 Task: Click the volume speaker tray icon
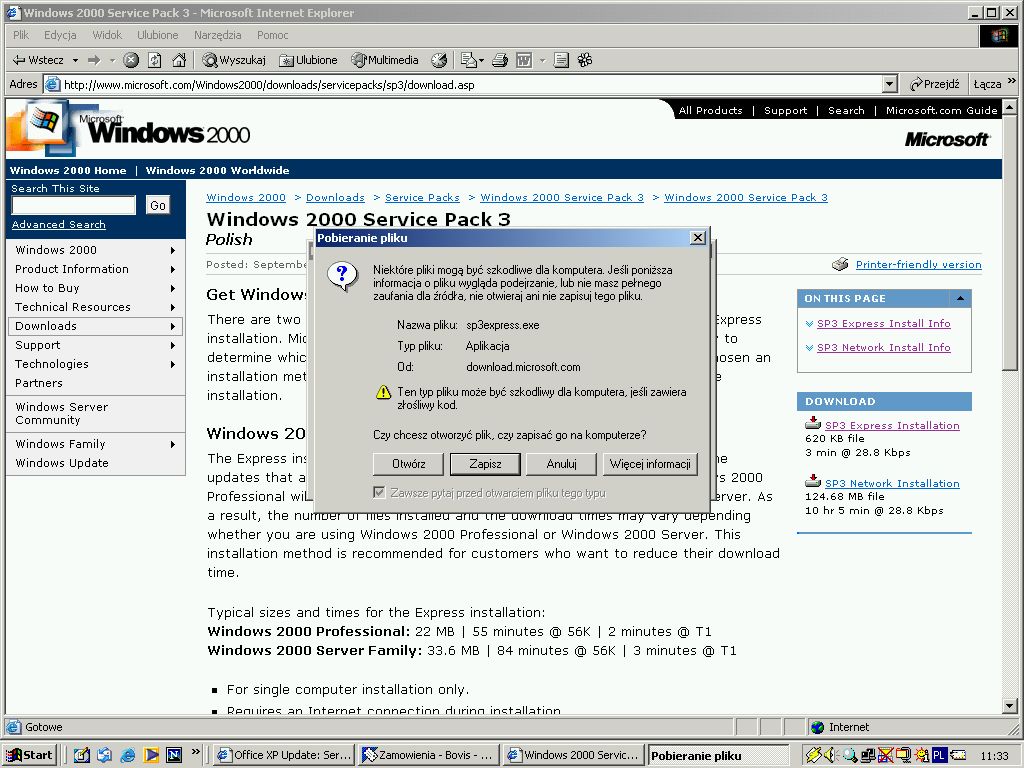pos(830,755)
